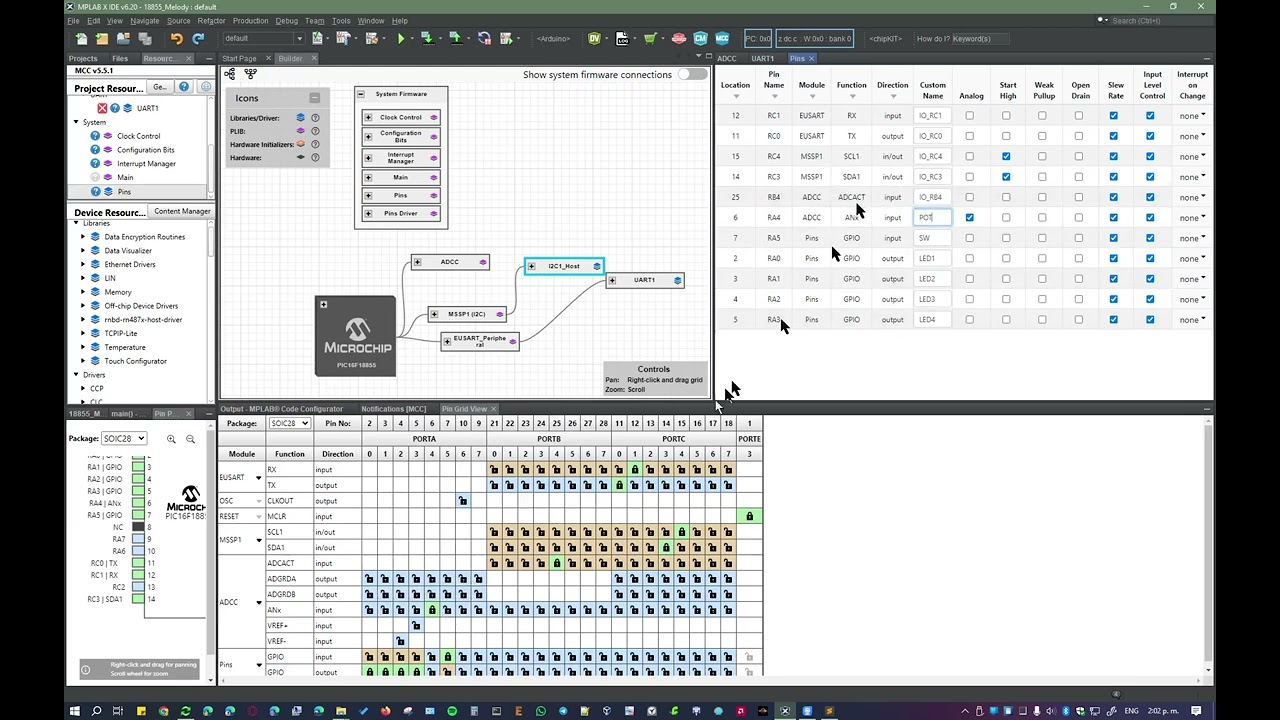Select the Memory library in Device Resources
Image resolution: width=1280 pixels, height=720 pixels.
[118, 292]
